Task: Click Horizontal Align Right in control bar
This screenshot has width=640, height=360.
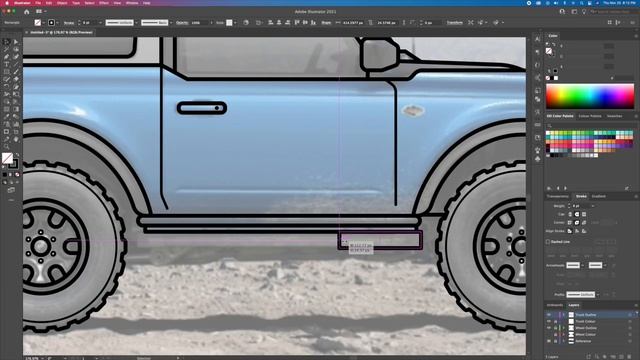Action: point(288,22)
